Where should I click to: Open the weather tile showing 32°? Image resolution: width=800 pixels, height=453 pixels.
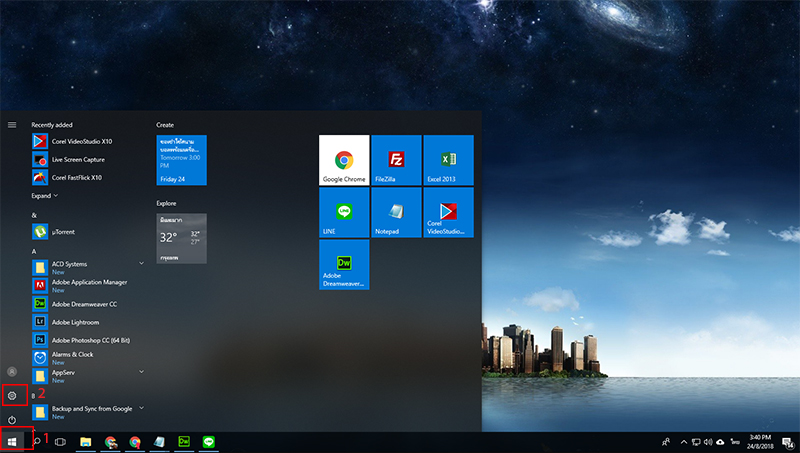coord(181,238)
